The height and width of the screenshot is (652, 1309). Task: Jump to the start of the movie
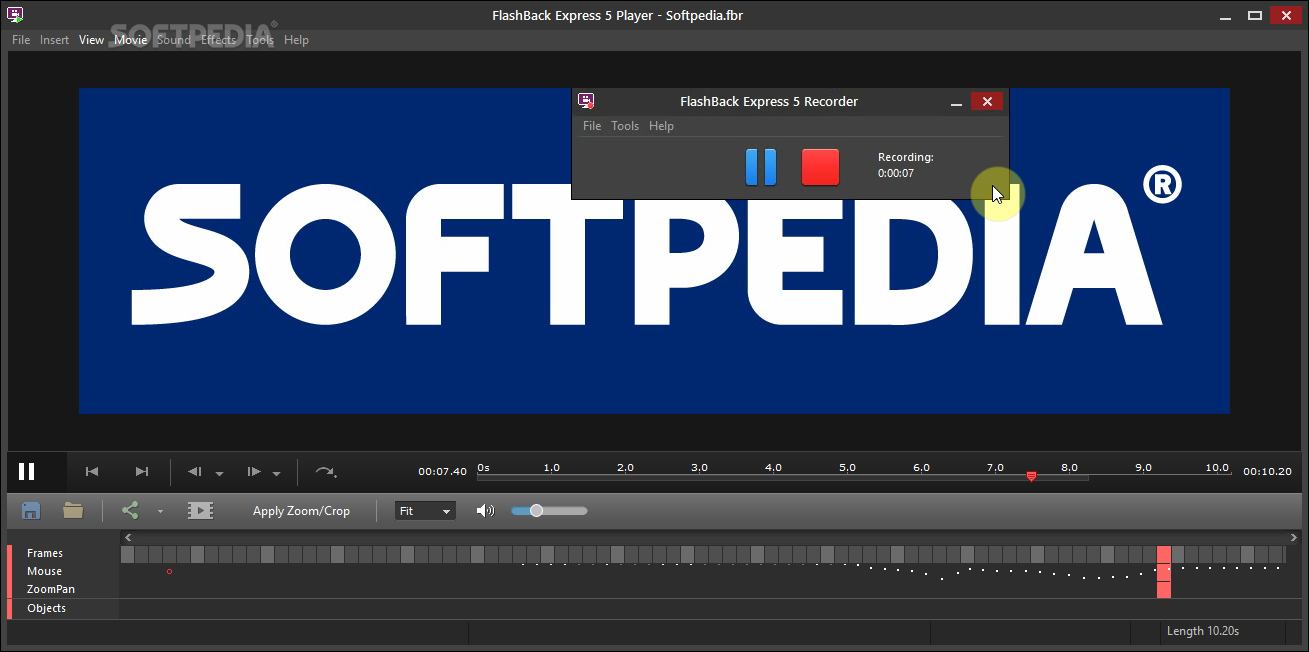pos(92,472)
